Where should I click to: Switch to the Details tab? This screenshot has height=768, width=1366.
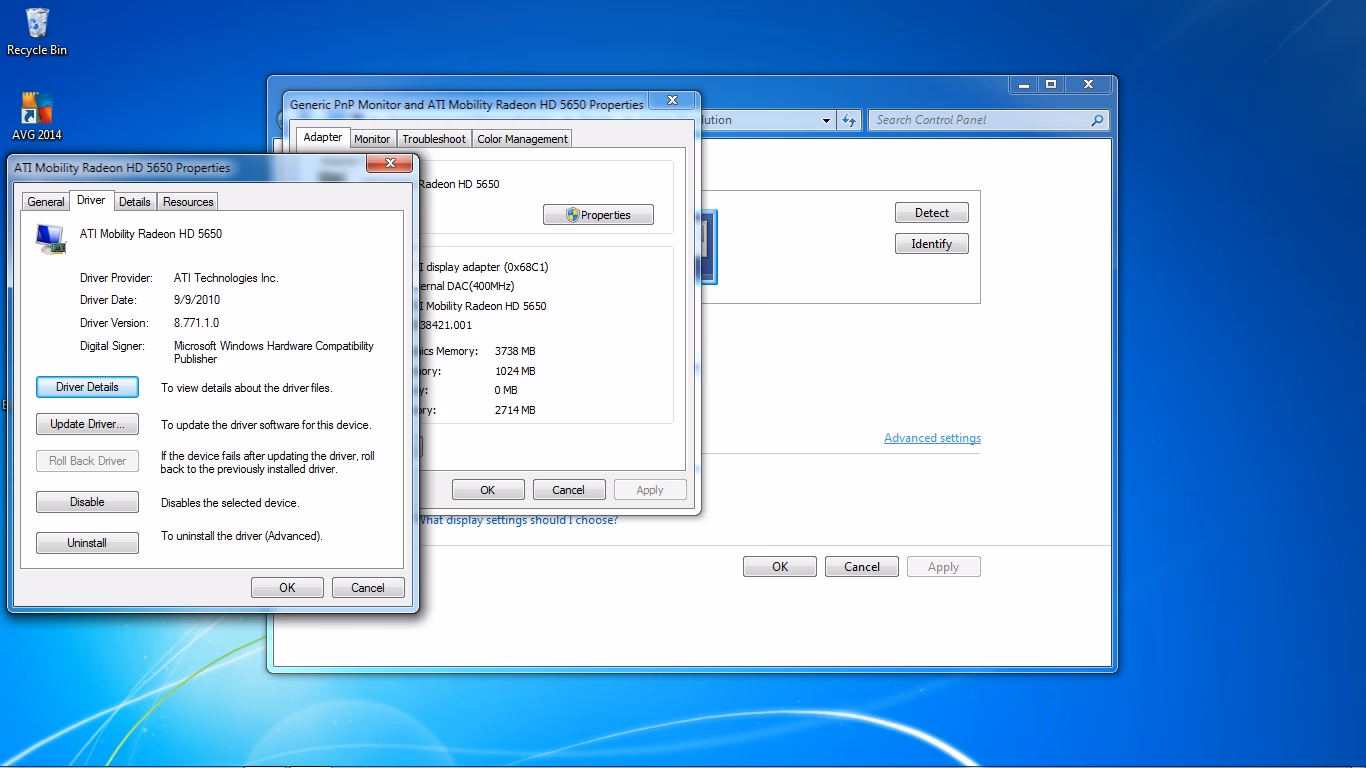(135, 201)
